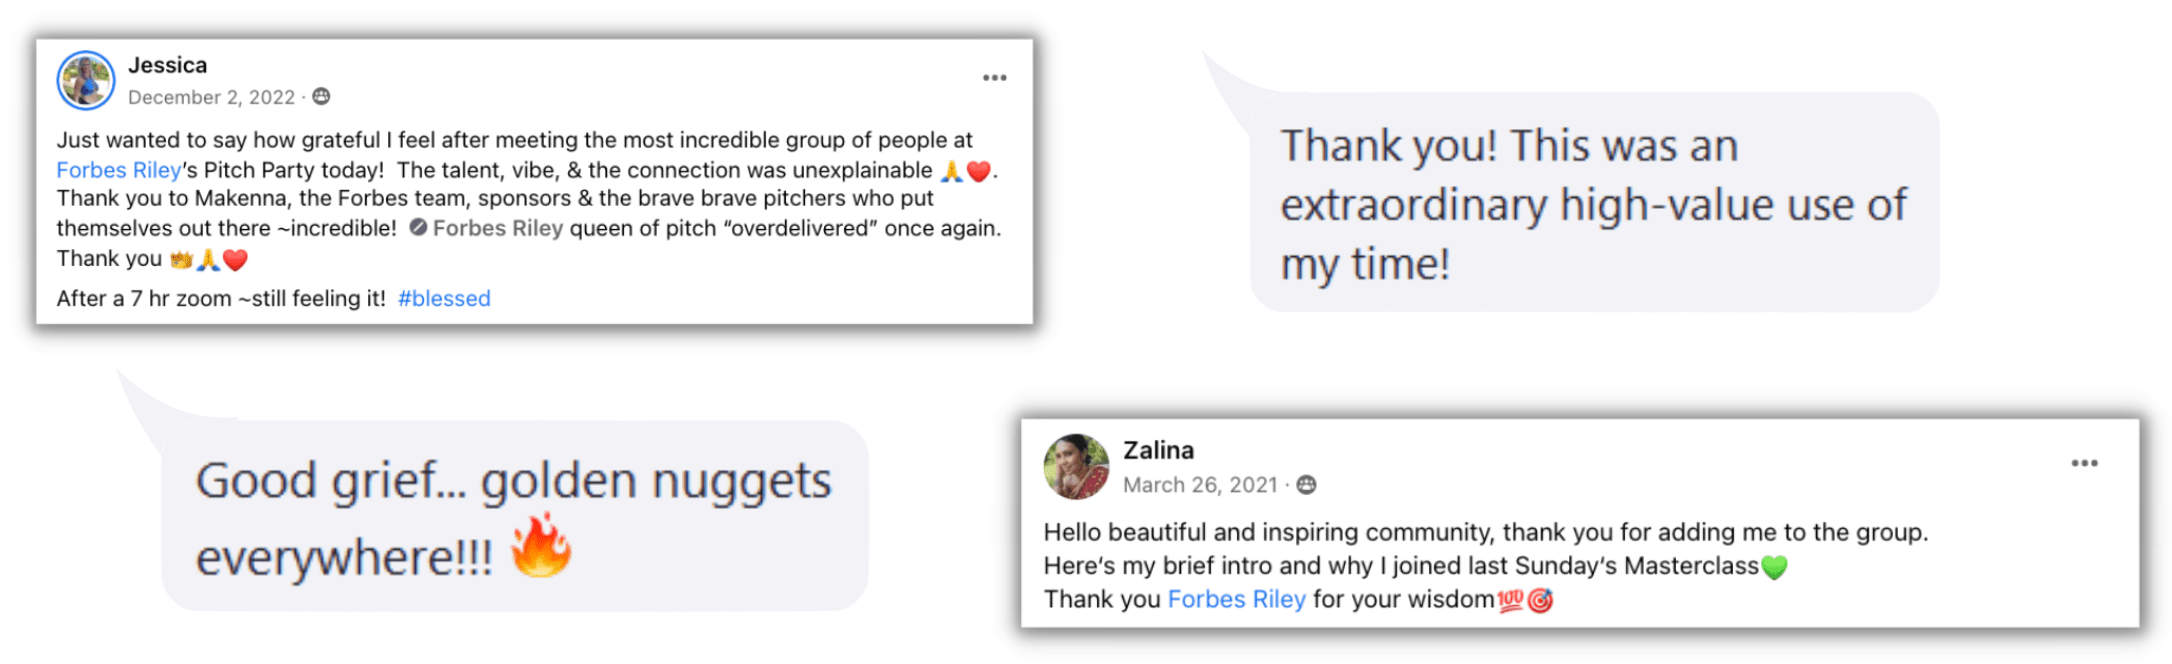Click the globe privacy icon beside March 26, 2021

pyautogui.click(x=1306, y=485)
